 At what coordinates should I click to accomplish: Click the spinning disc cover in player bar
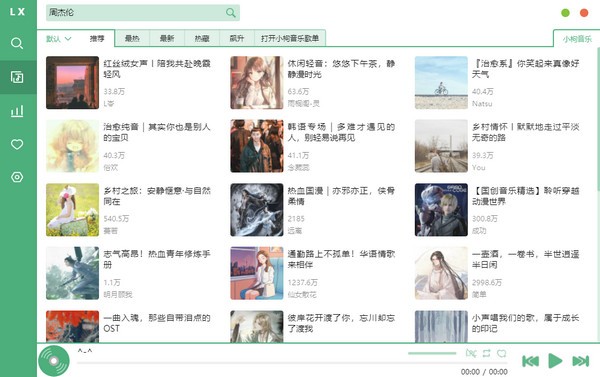point(54,361)
